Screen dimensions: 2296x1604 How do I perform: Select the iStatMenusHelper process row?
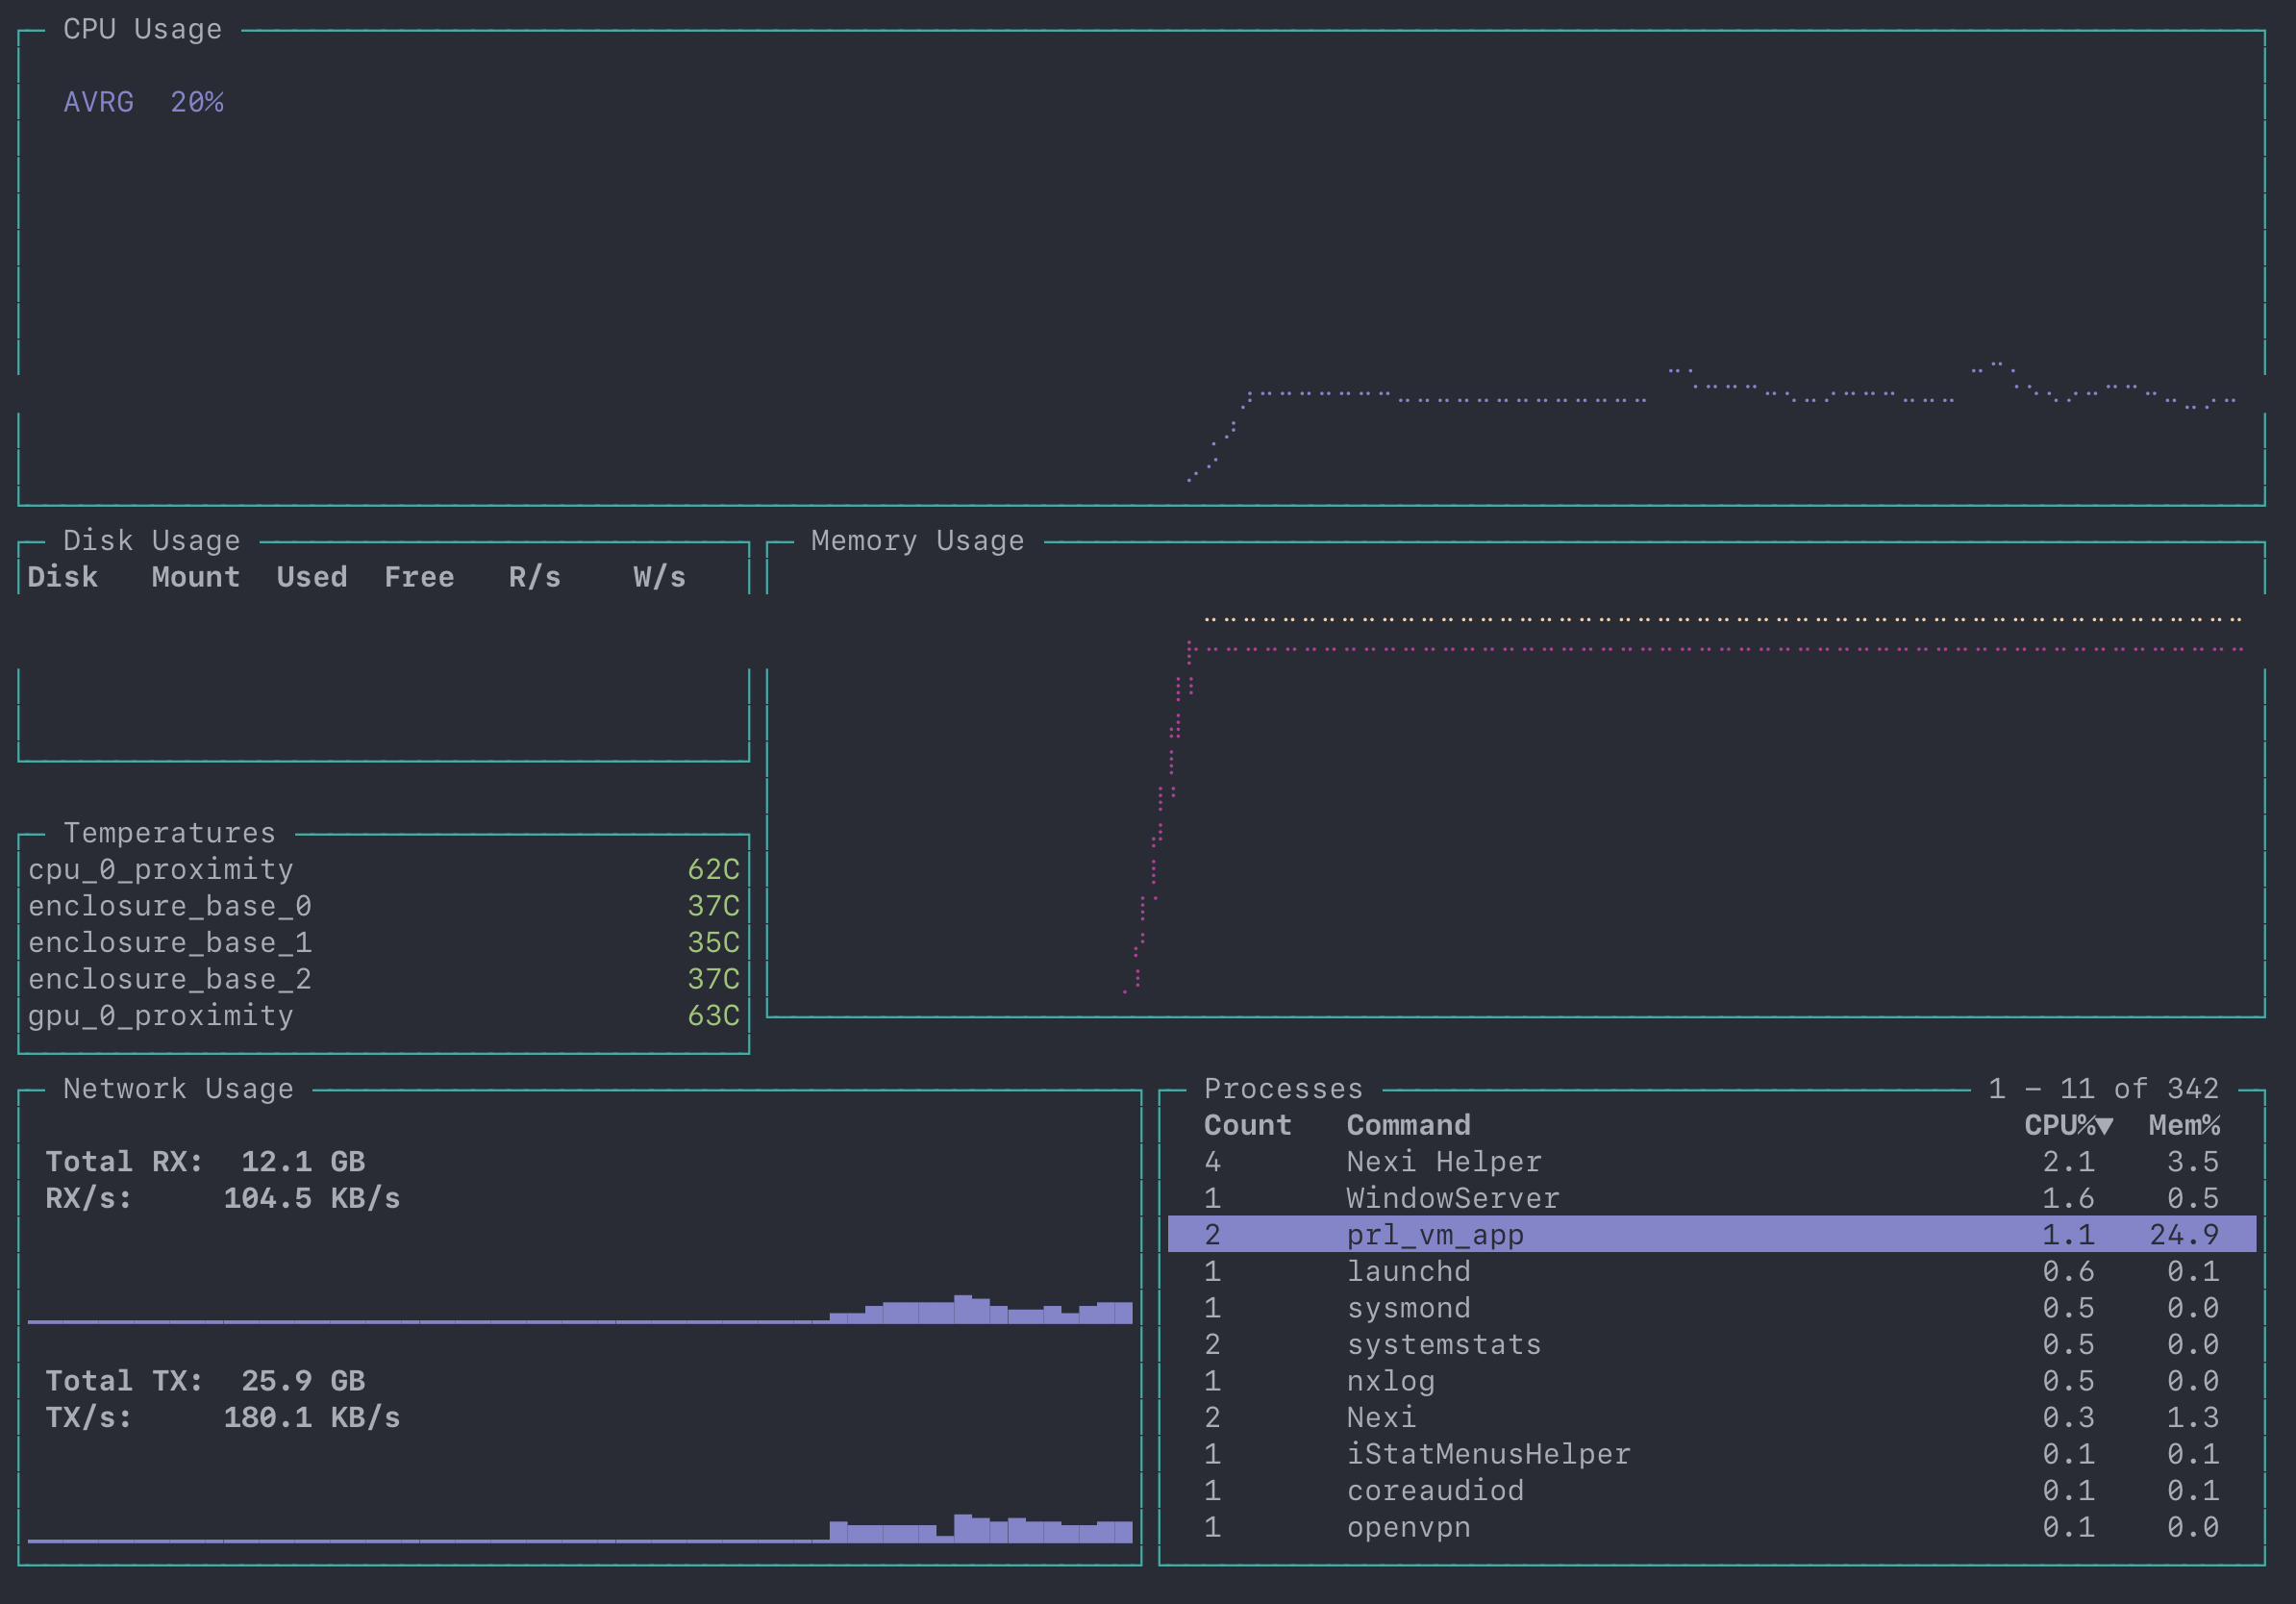point(1711,1453)
